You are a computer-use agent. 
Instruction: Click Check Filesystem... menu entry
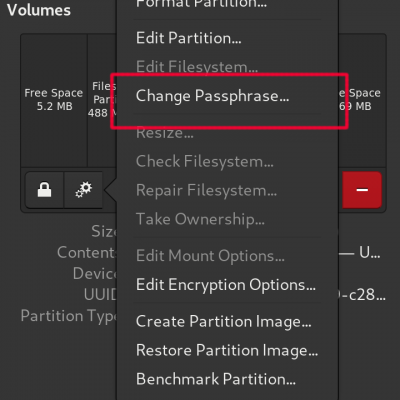(205, 162)
